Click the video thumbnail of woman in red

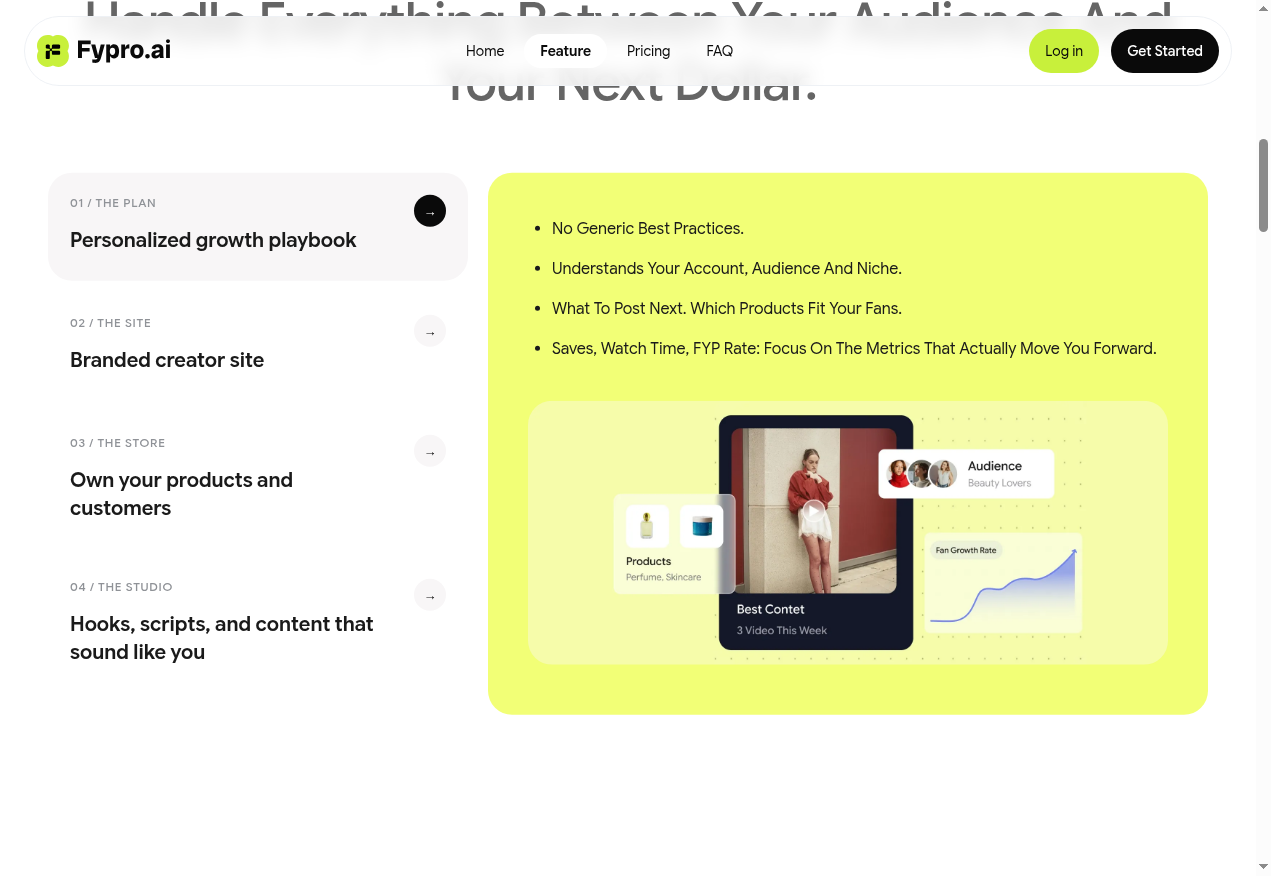[814, 510]
